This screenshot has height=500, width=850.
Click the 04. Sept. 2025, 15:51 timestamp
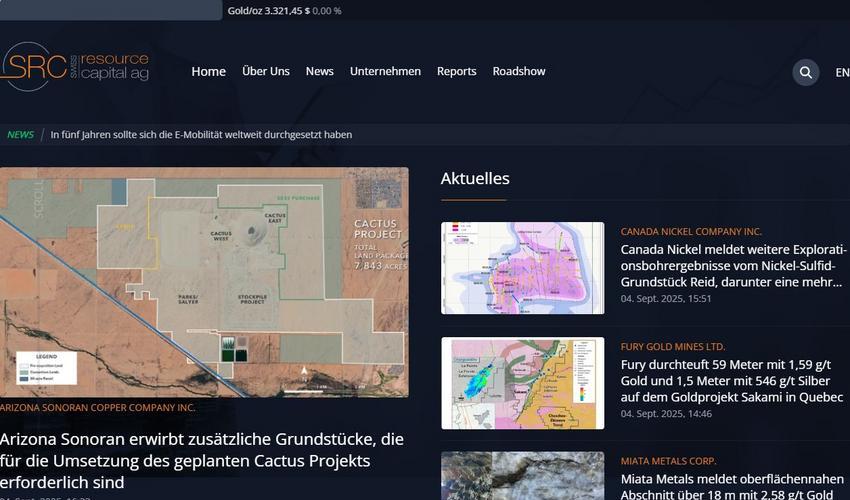tap(666, 299)
